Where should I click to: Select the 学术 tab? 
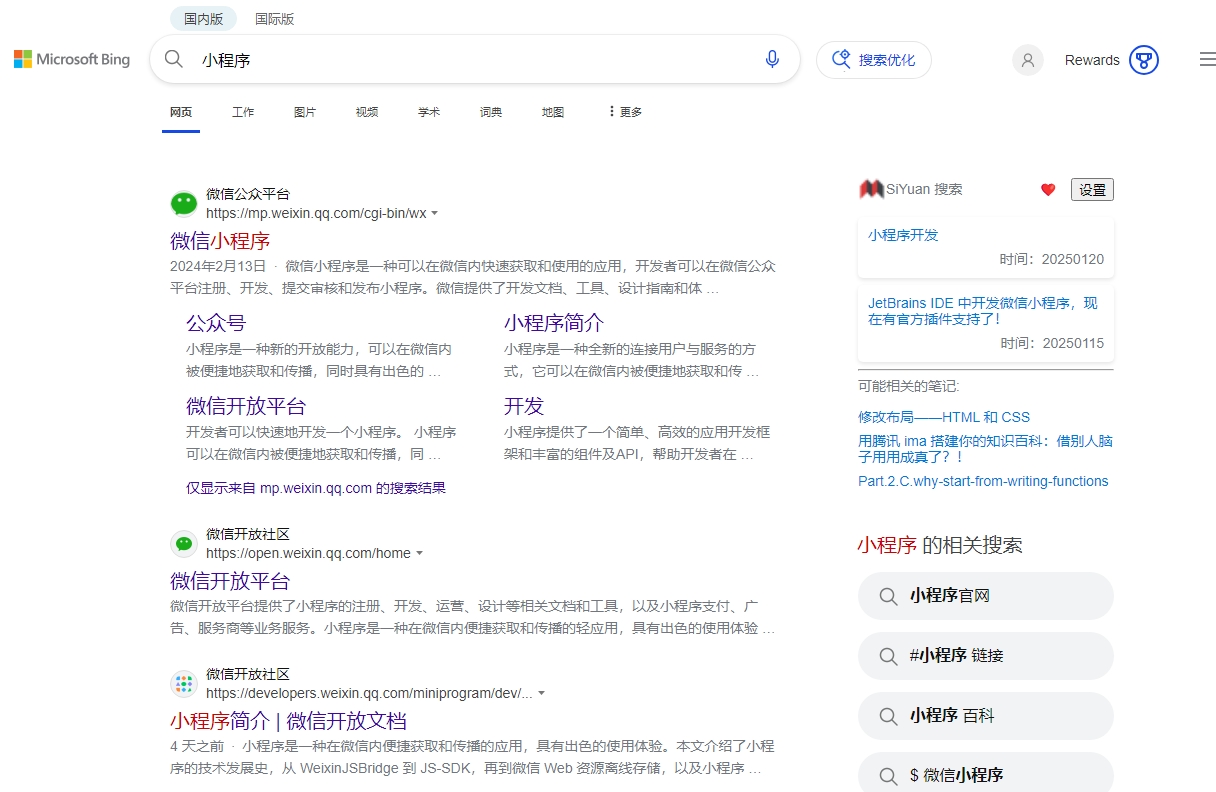(429, 111)
